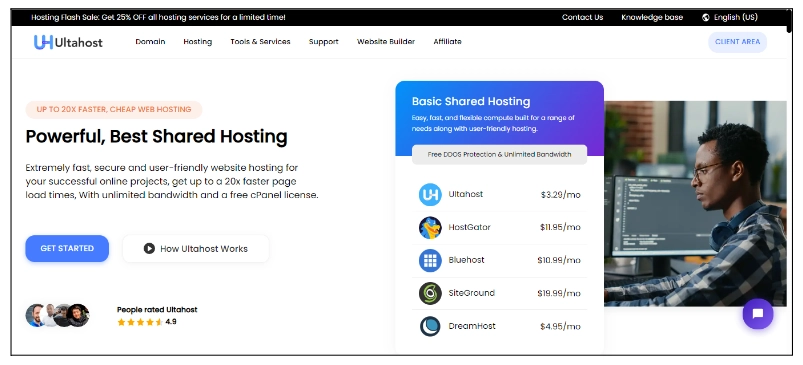The image size is (803, 365).
Task: Click the HostGator name
Action: tap(469, 227)
